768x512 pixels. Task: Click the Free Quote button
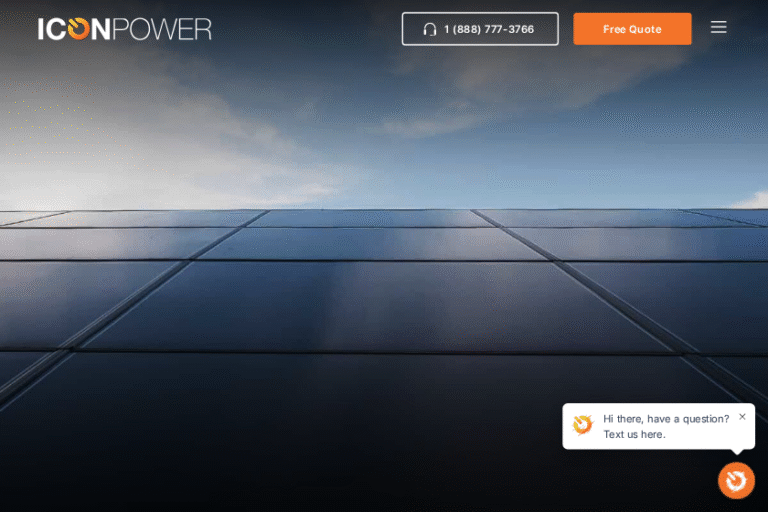pyautogui.click(x=632, y=29)
